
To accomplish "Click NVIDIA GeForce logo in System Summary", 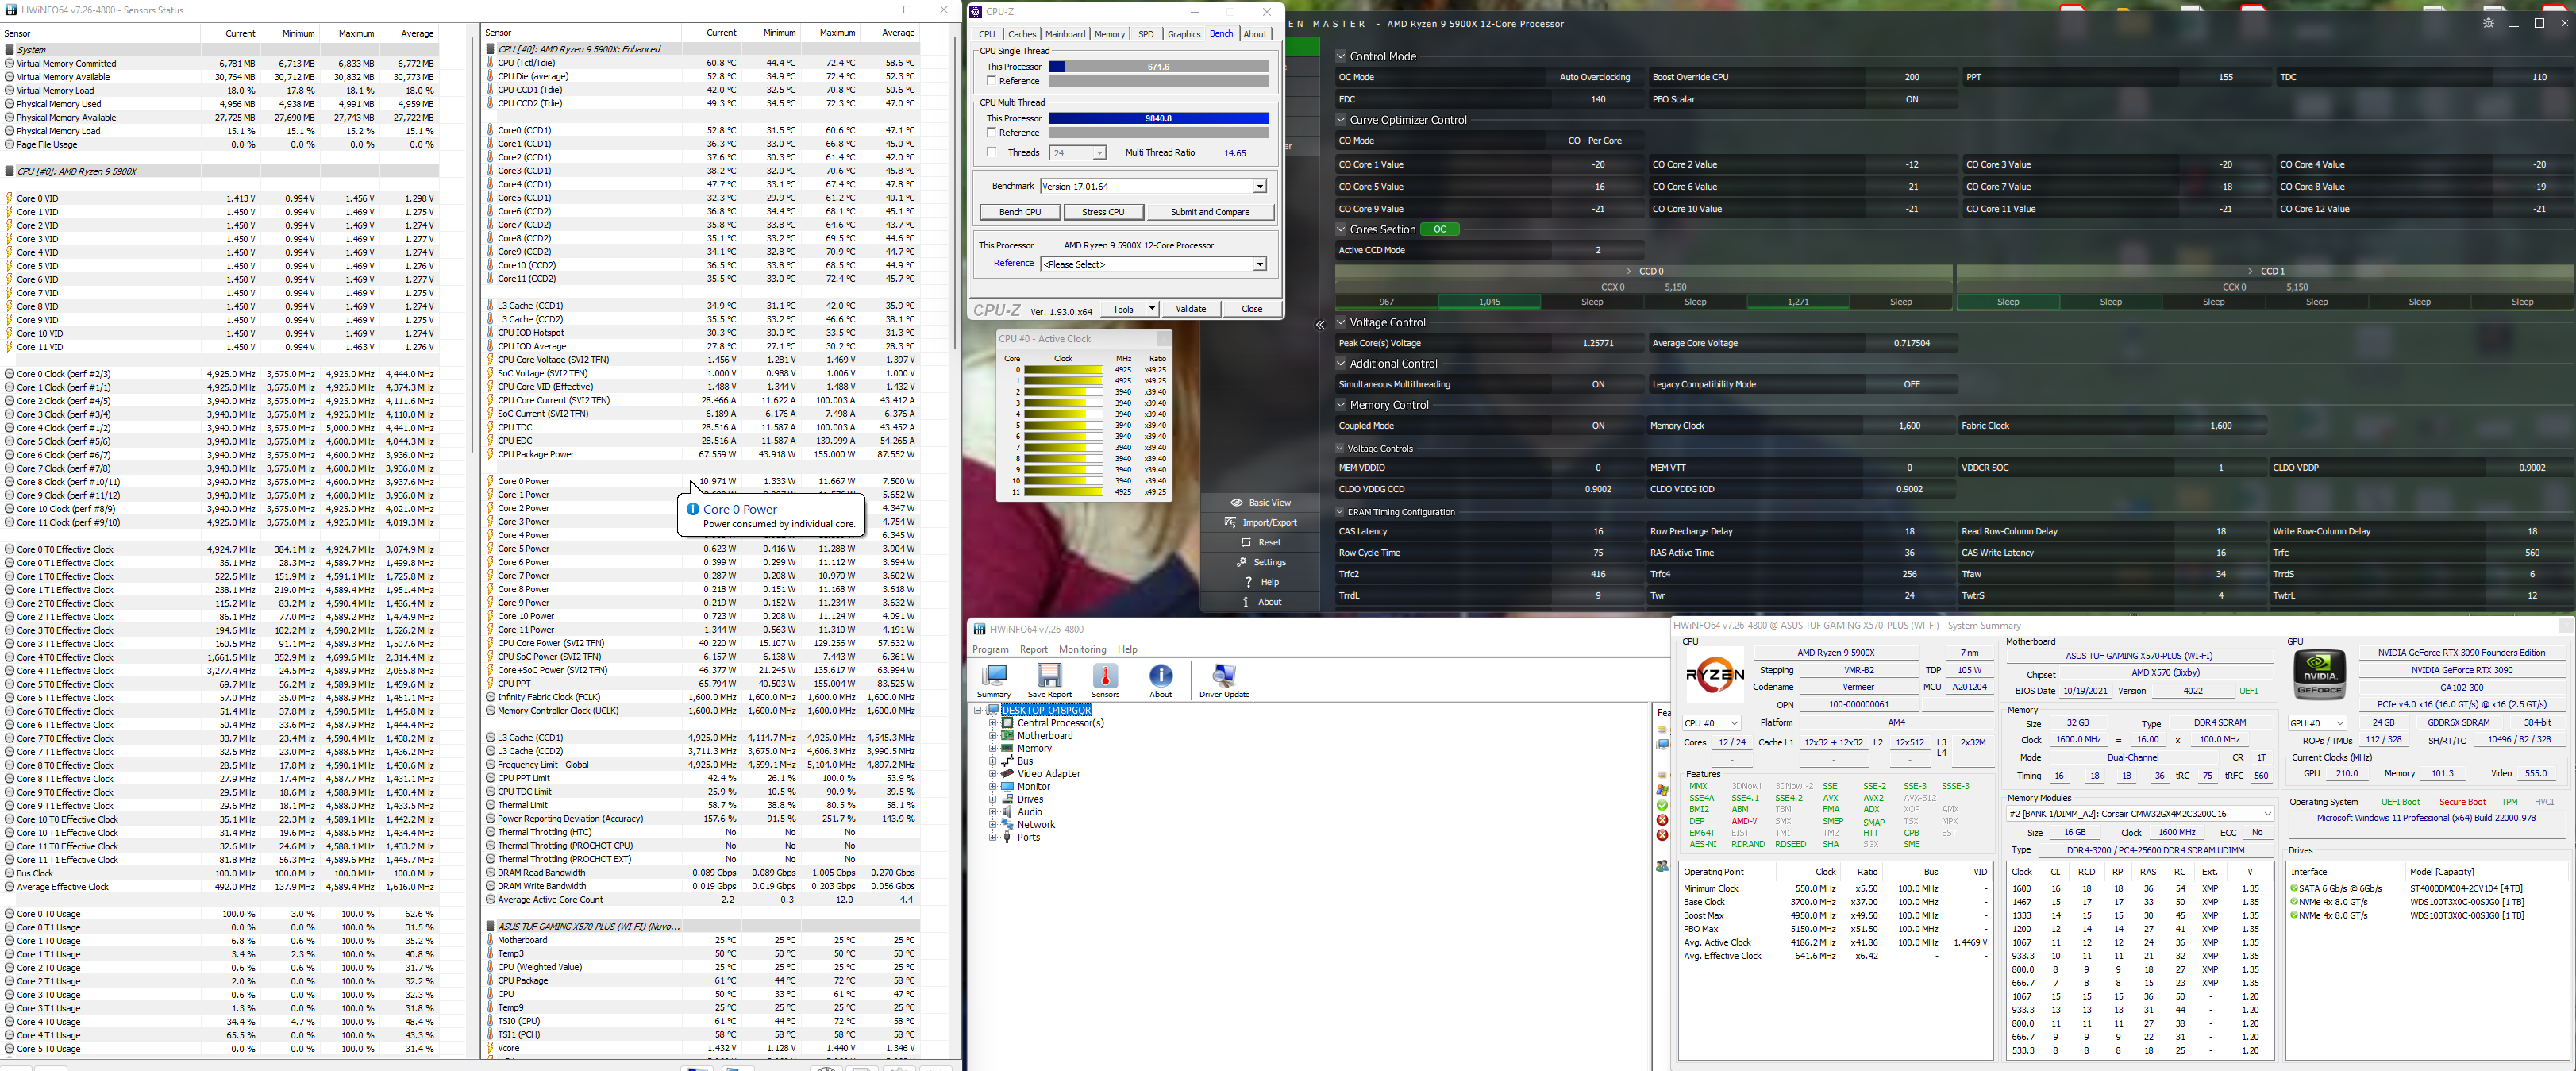I will 2320,675.
